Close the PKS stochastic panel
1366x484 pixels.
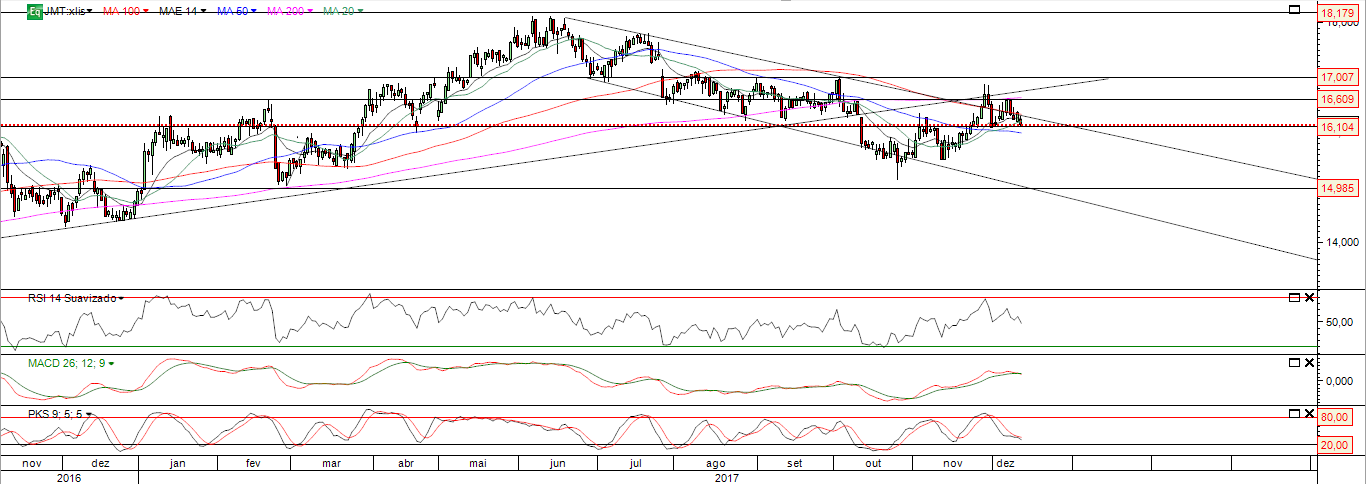(1309, 413)
